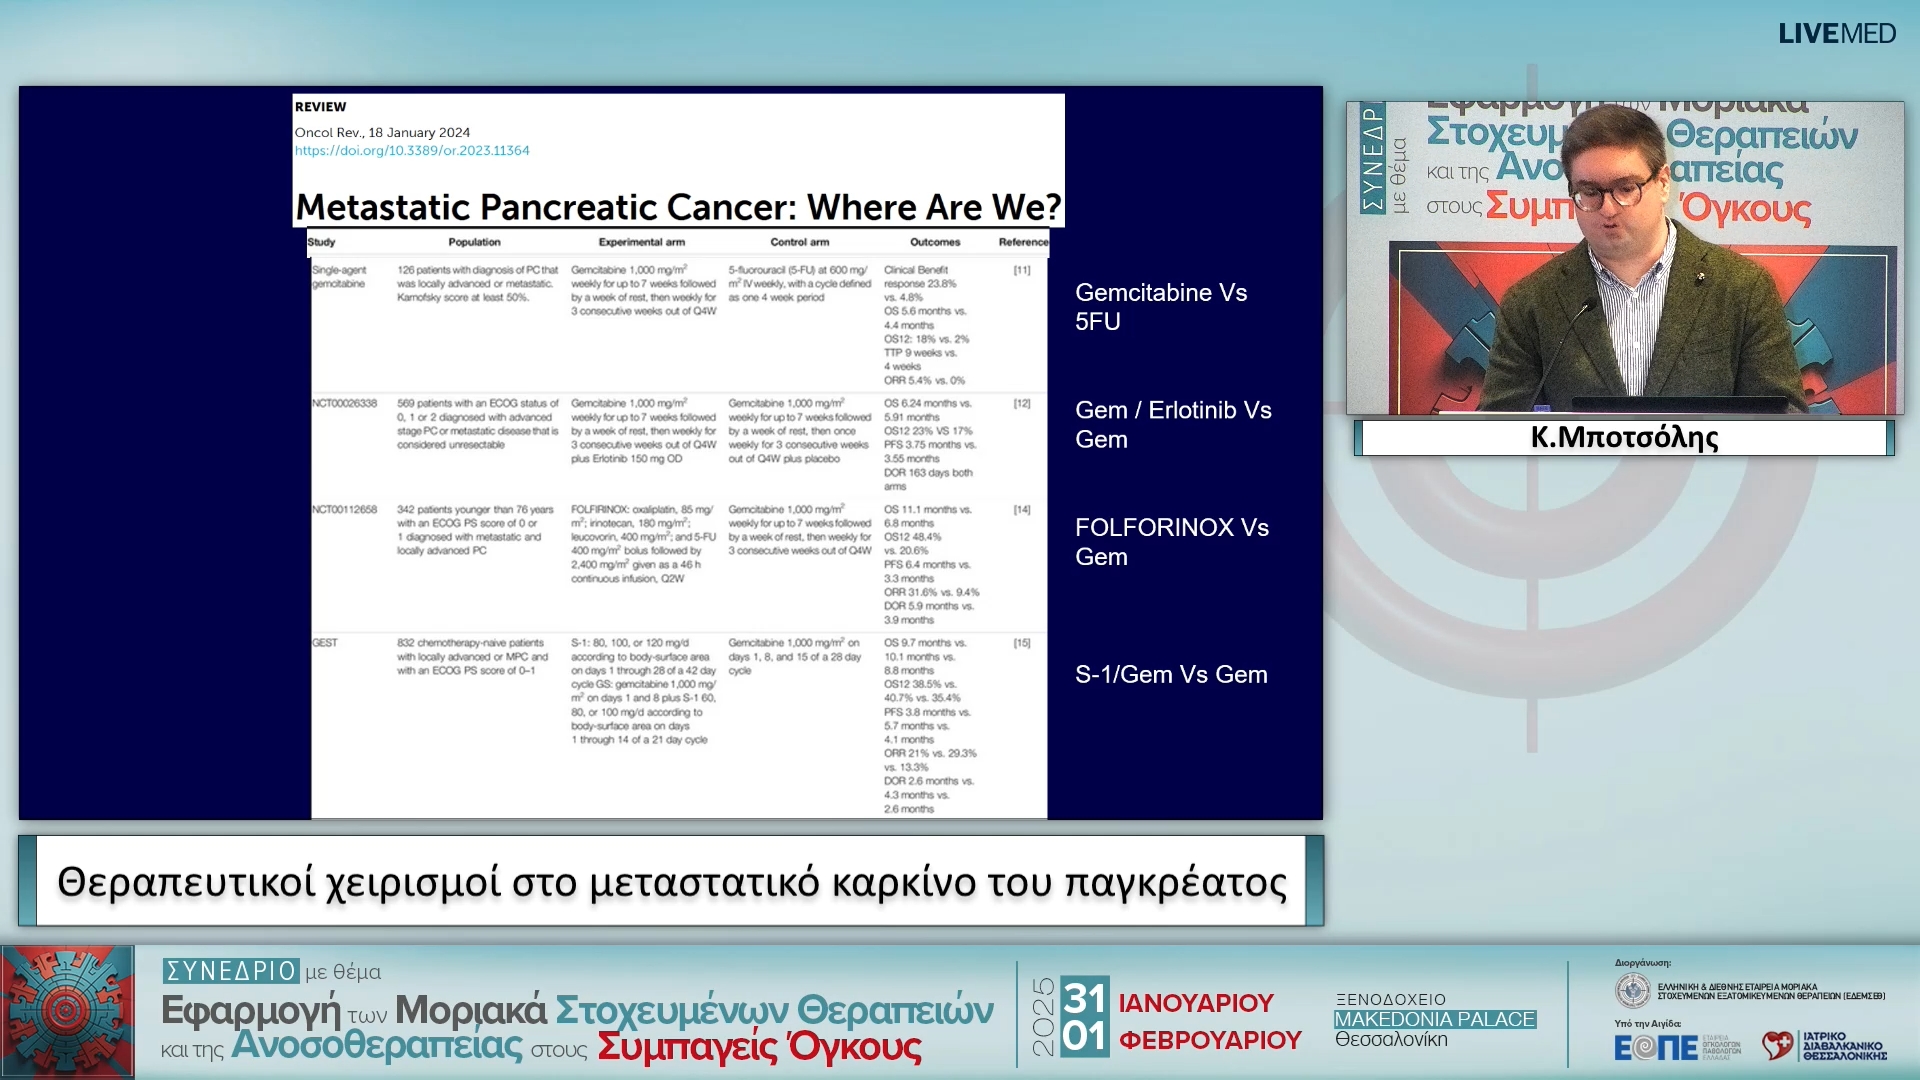Image resolution: width=1920 pixels, height=1080 pixels.
Task: Click the Metastatic Pancreatic Cancer title
Action: [x=678, y=207]
